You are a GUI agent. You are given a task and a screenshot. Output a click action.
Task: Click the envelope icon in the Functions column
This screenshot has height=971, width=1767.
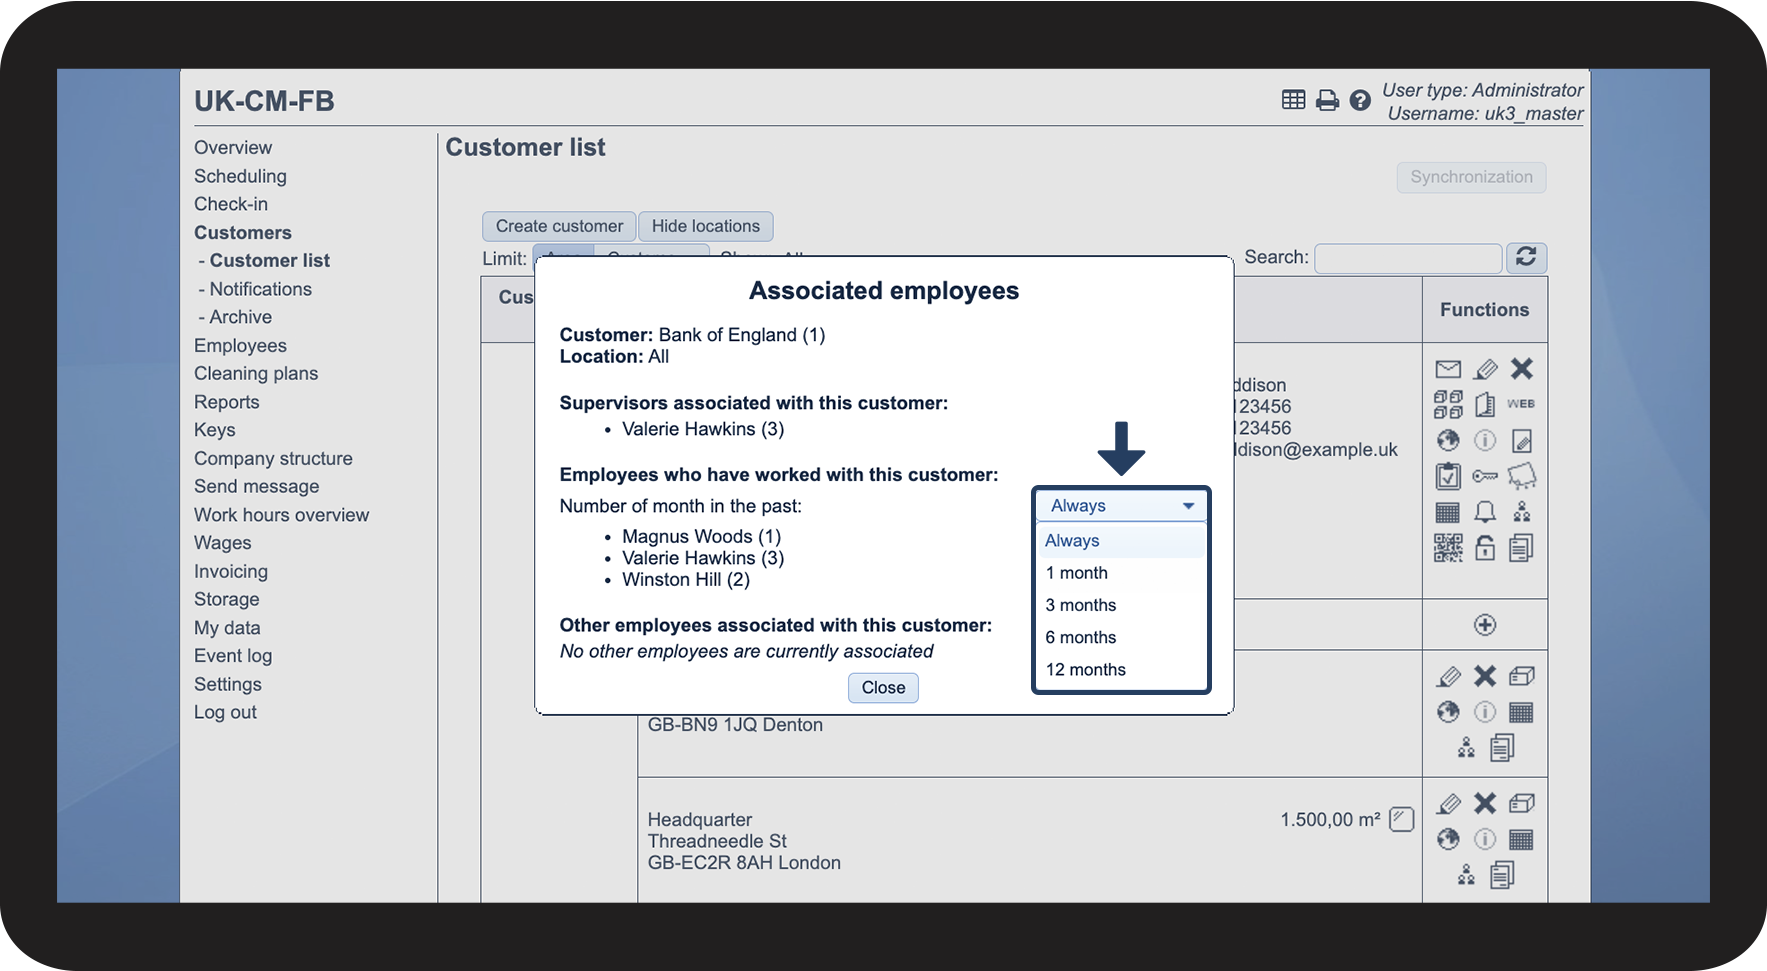1448,369
